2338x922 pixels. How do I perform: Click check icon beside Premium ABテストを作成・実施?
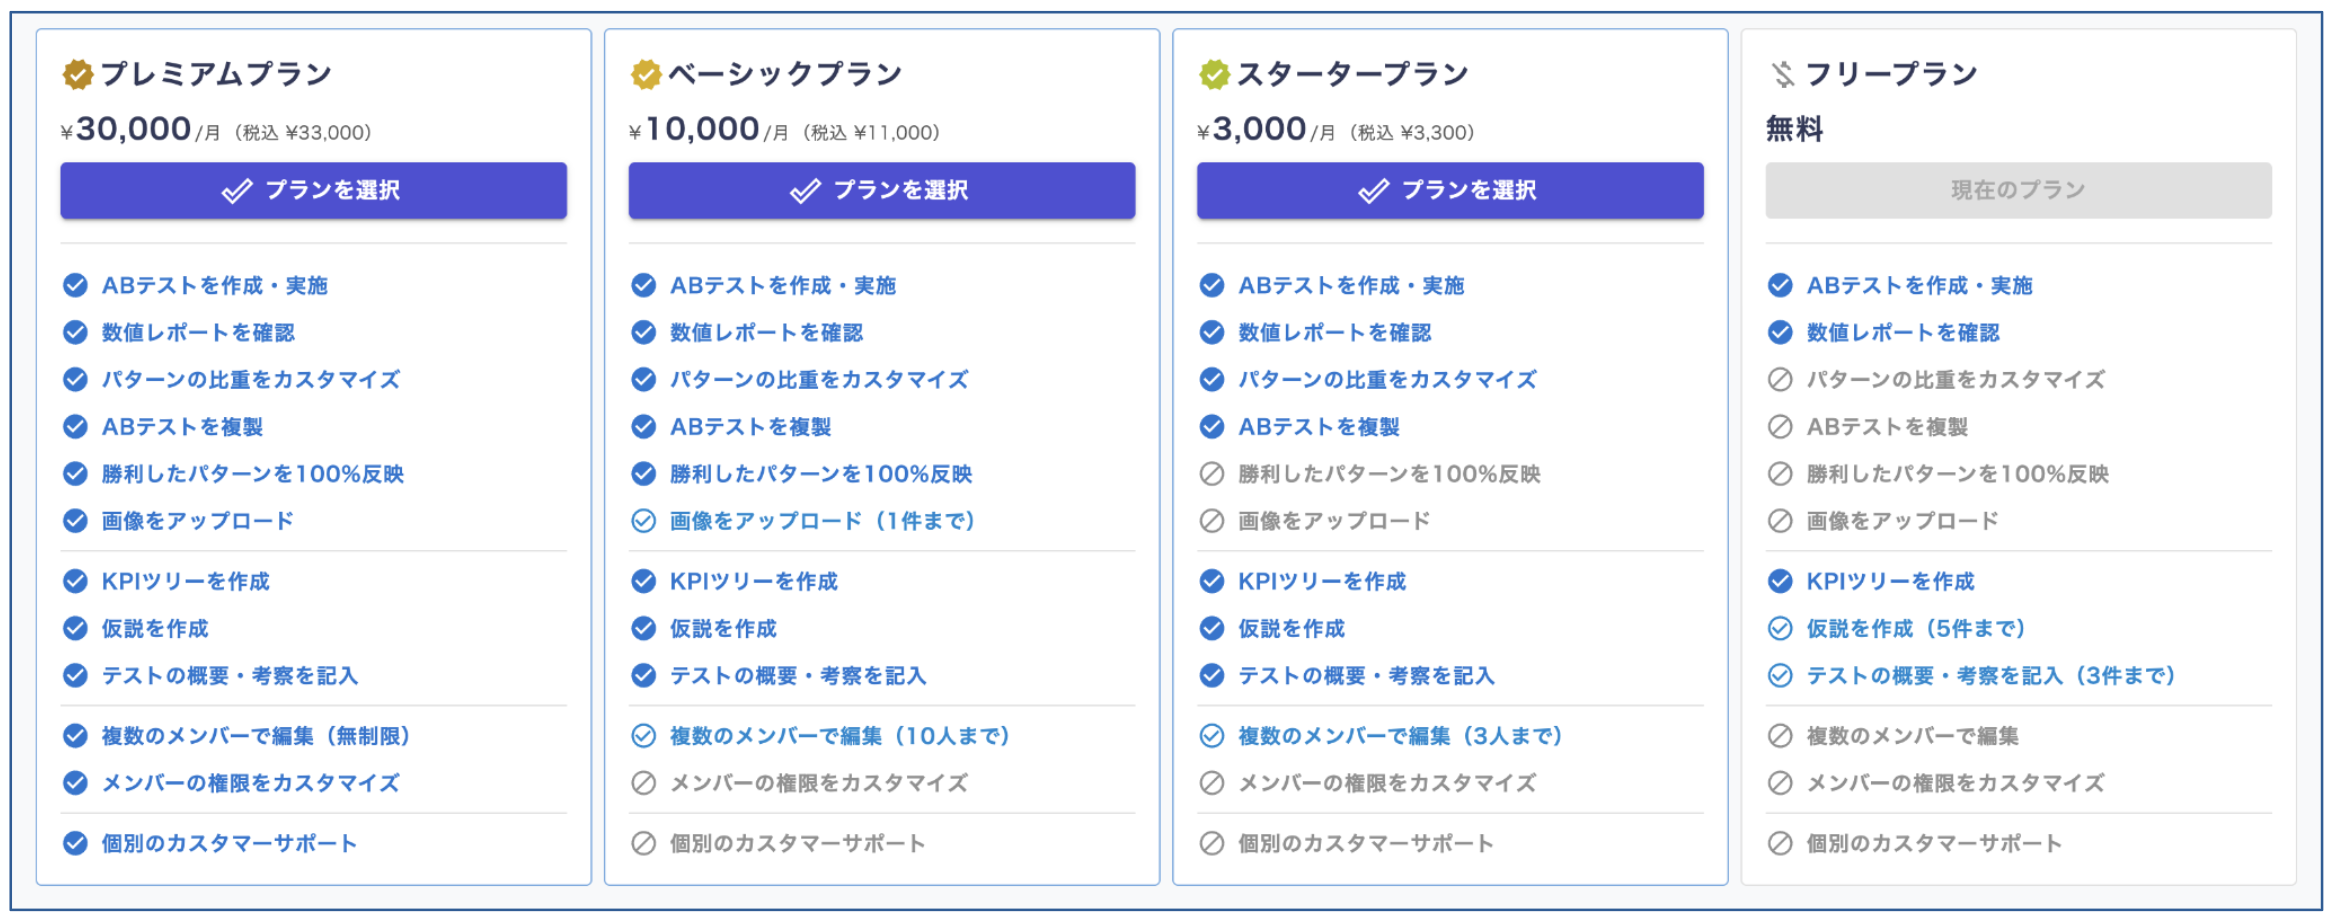[x=75, y=286]
